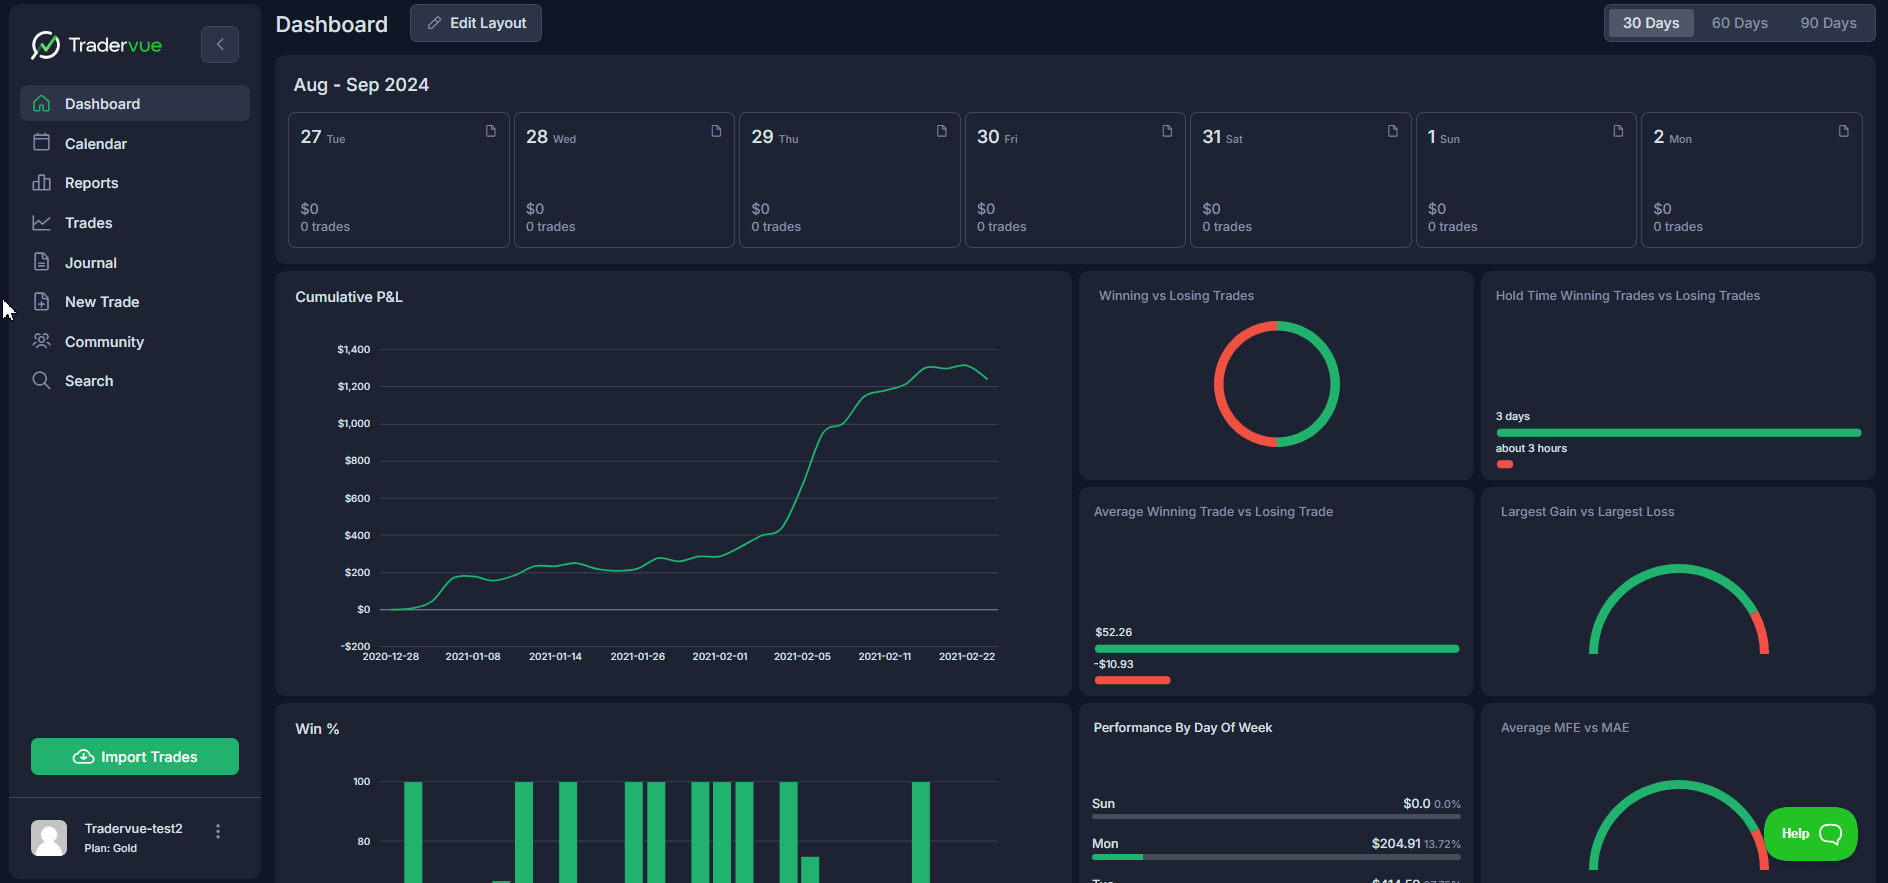The height and width of the screenshot is (883, 1888).
Task: Open journal note icon for 30 Fri
Action: click(1167, 131)
